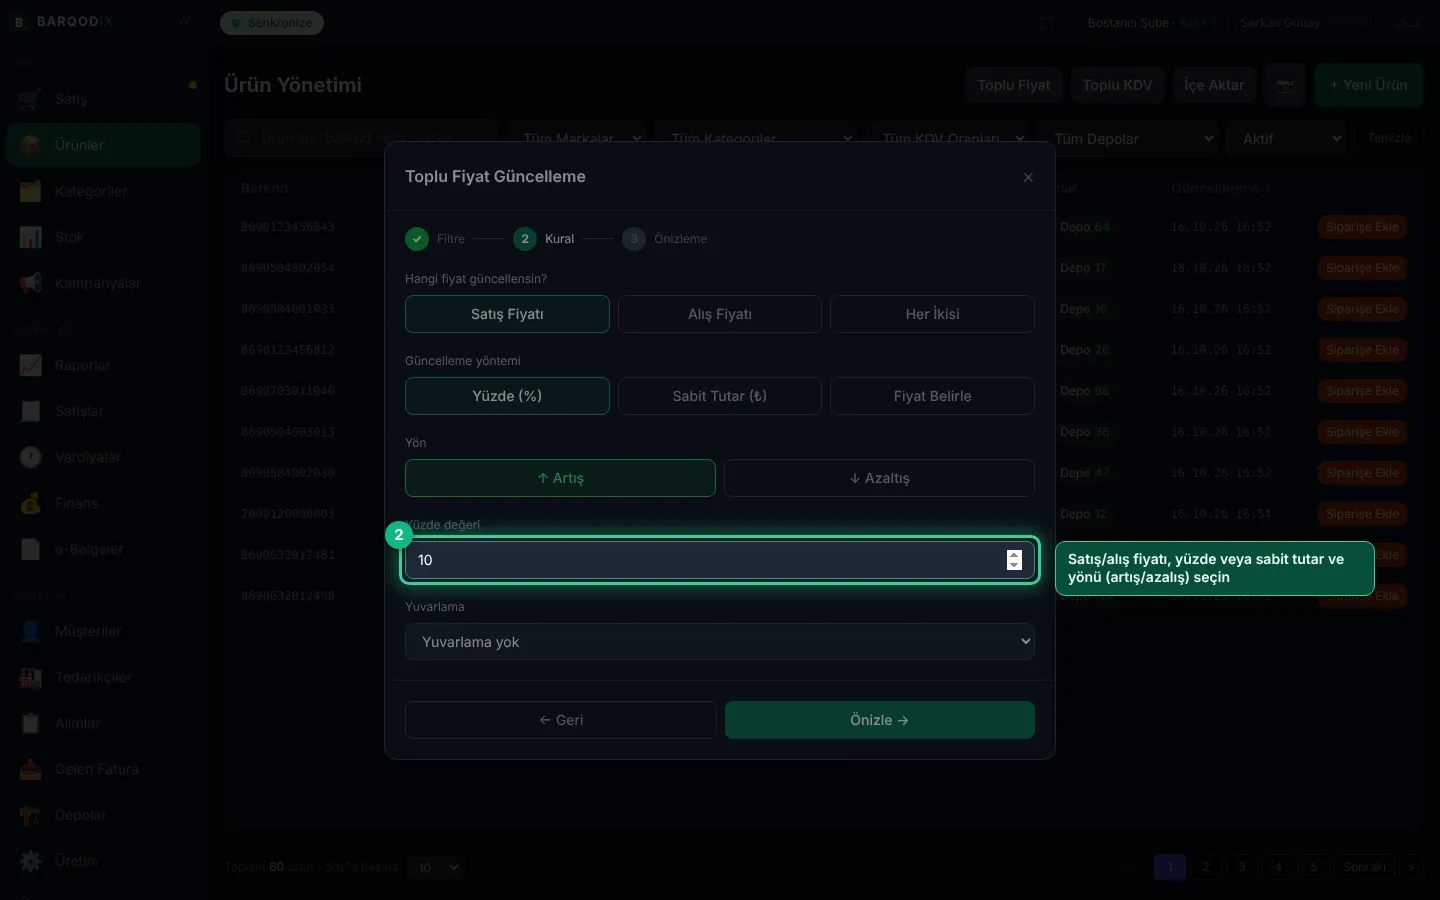
Task: Click the camera icon button beside İçe Aktar
Action: (1285, 85)
